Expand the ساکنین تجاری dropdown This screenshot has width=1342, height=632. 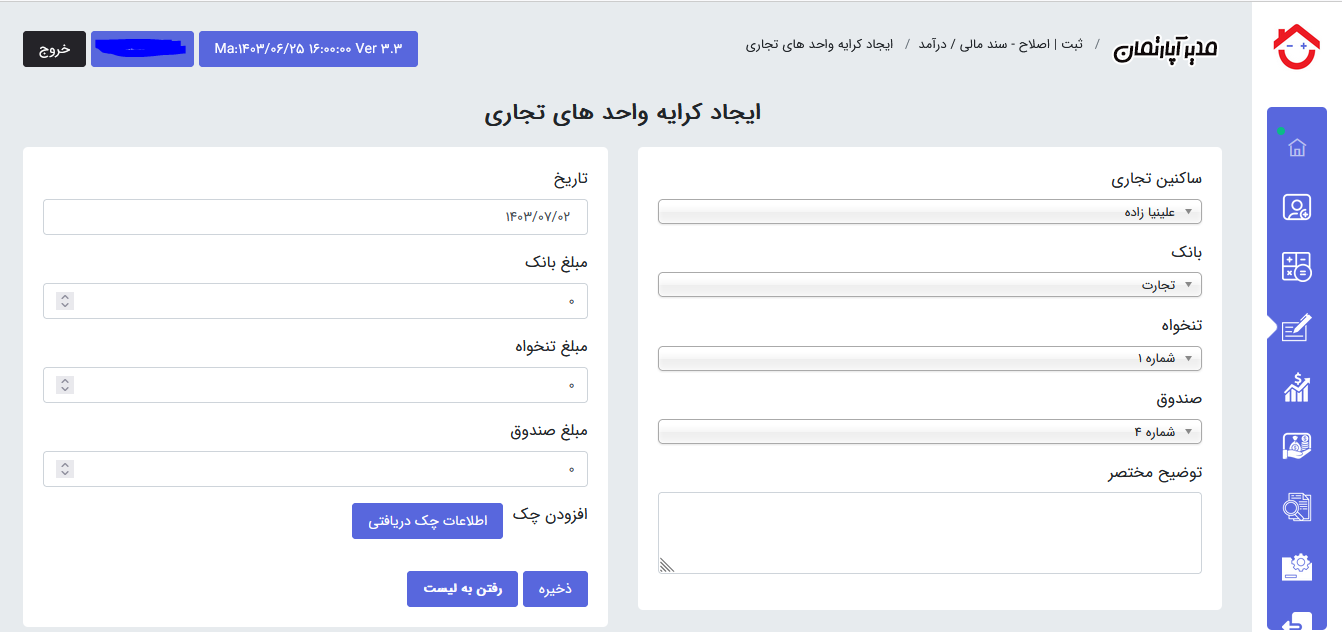click(x=930, y=212)
